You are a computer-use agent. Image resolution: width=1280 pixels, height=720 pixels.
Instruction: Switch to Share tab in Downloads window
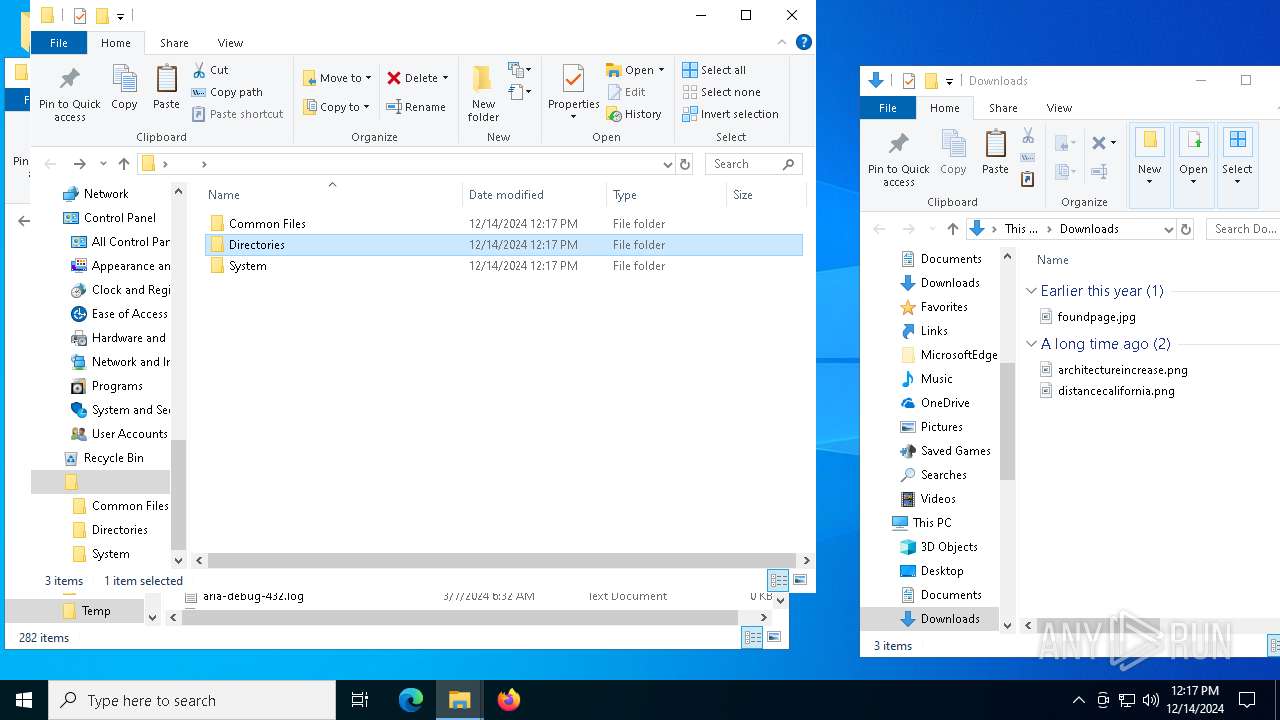(x=1003, y=108)
